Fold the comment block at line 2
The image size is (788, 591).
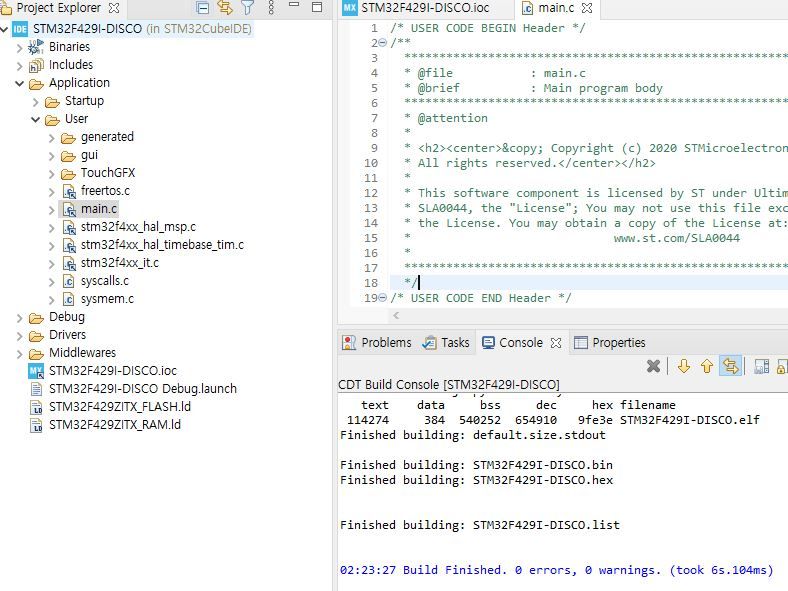tap(382, 43)
